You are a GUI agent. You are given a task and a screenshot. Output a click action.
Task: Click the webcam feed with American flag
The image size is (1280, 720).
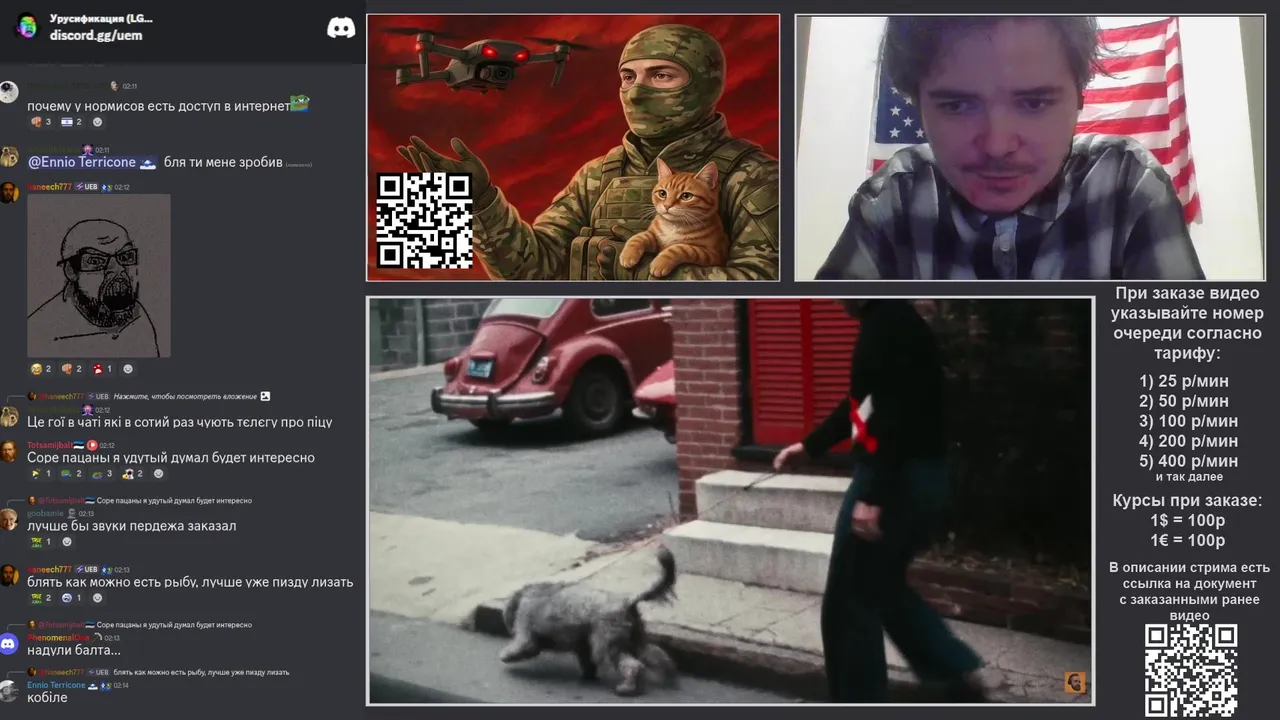point(1030,147)
